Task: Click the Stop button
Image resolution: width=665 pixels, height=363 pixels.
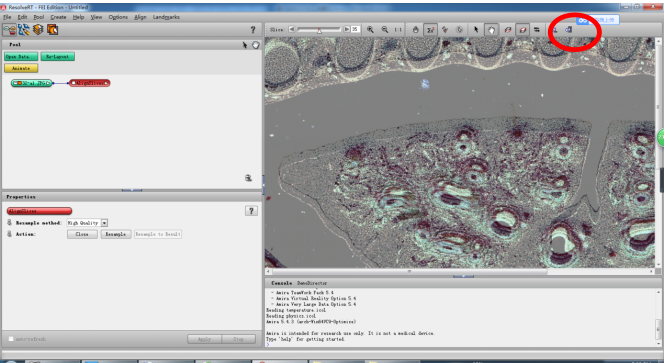Action: [238, 339]
